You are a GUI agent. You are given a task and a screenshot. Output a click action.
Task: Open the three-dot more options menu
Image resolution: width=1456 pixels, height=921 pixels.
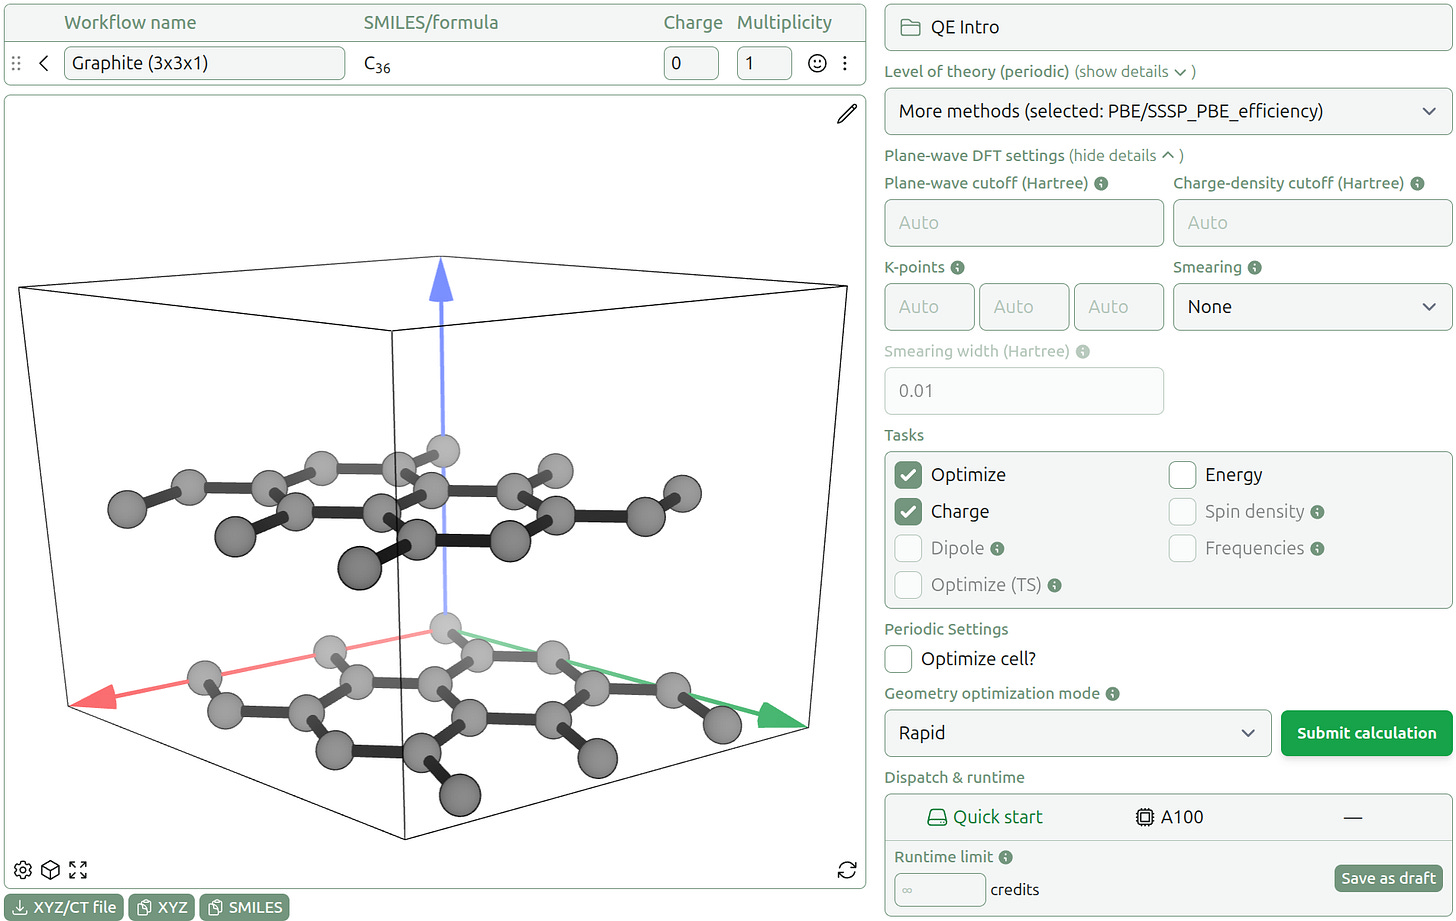pyautogui.click(x=845, y=63)
